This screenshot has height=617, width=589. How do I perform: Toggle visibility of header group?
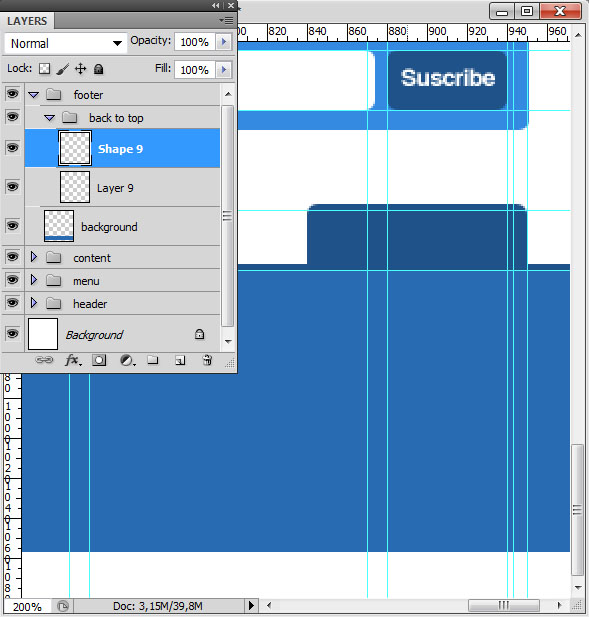13,303
